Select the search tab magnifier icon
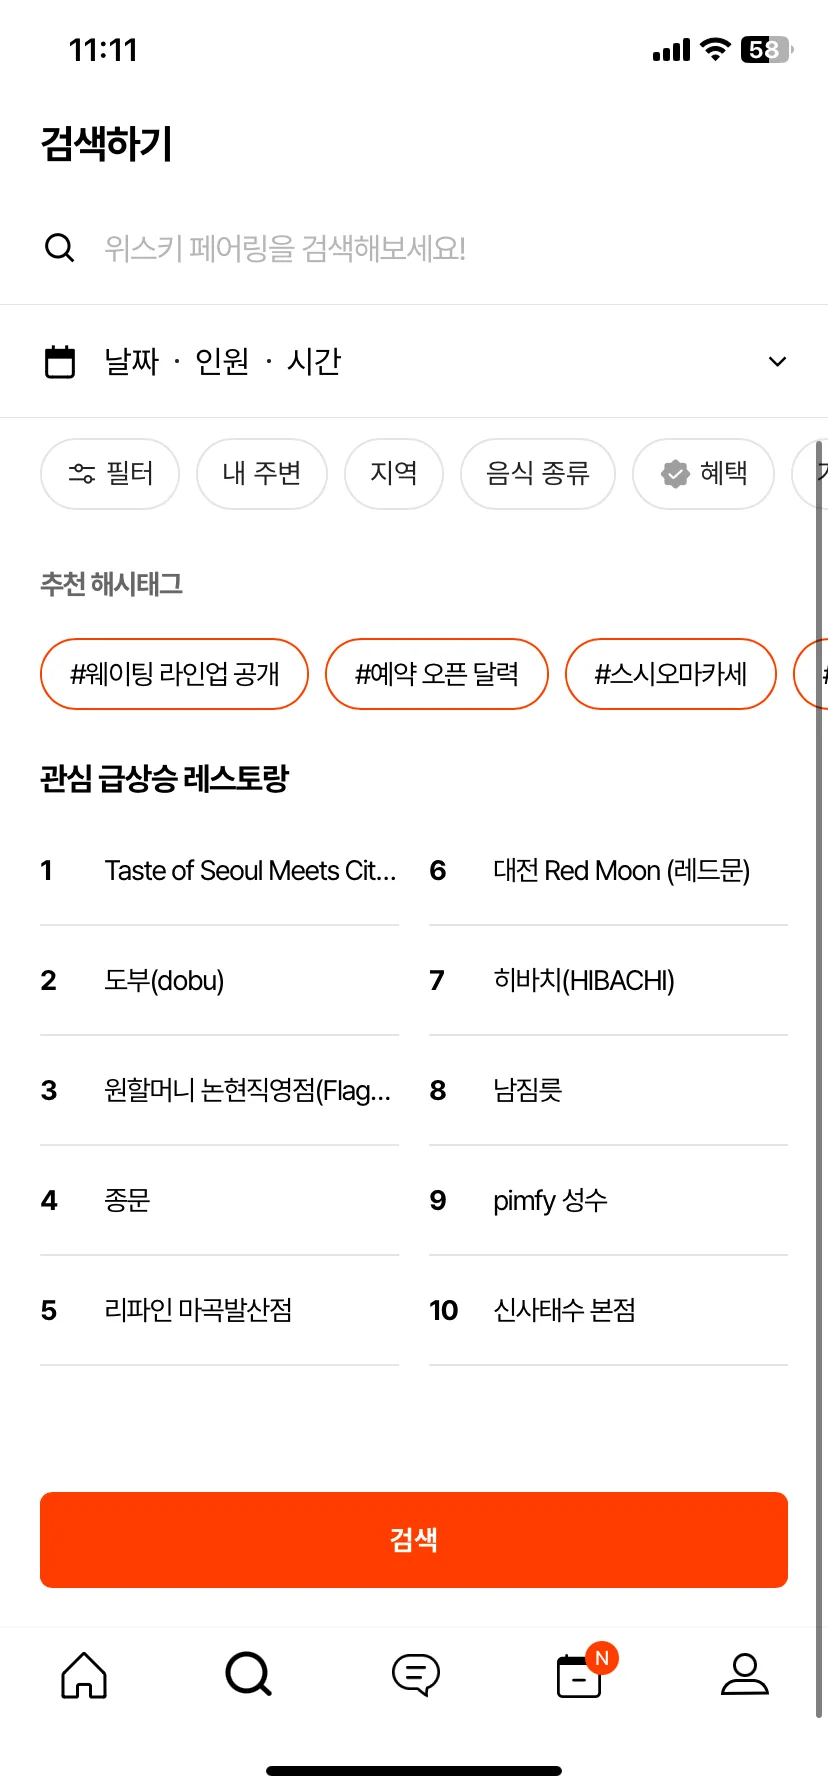 pos(249,1674)
